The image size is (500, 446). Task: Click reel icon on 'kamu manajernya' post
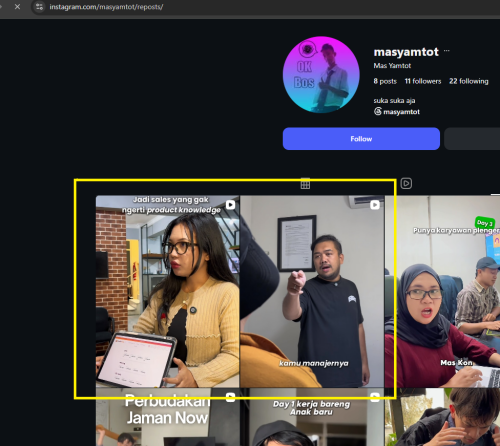point(375,205)
